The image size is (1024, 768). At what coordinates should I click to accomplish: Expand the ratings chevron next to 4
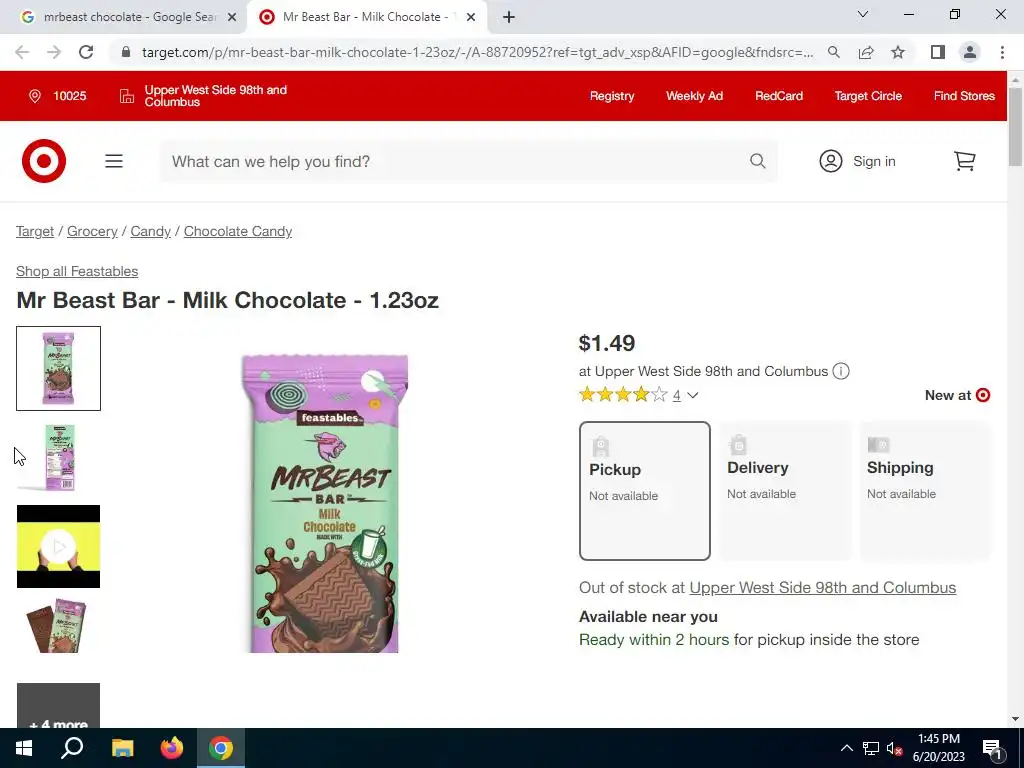coord(693,395)
